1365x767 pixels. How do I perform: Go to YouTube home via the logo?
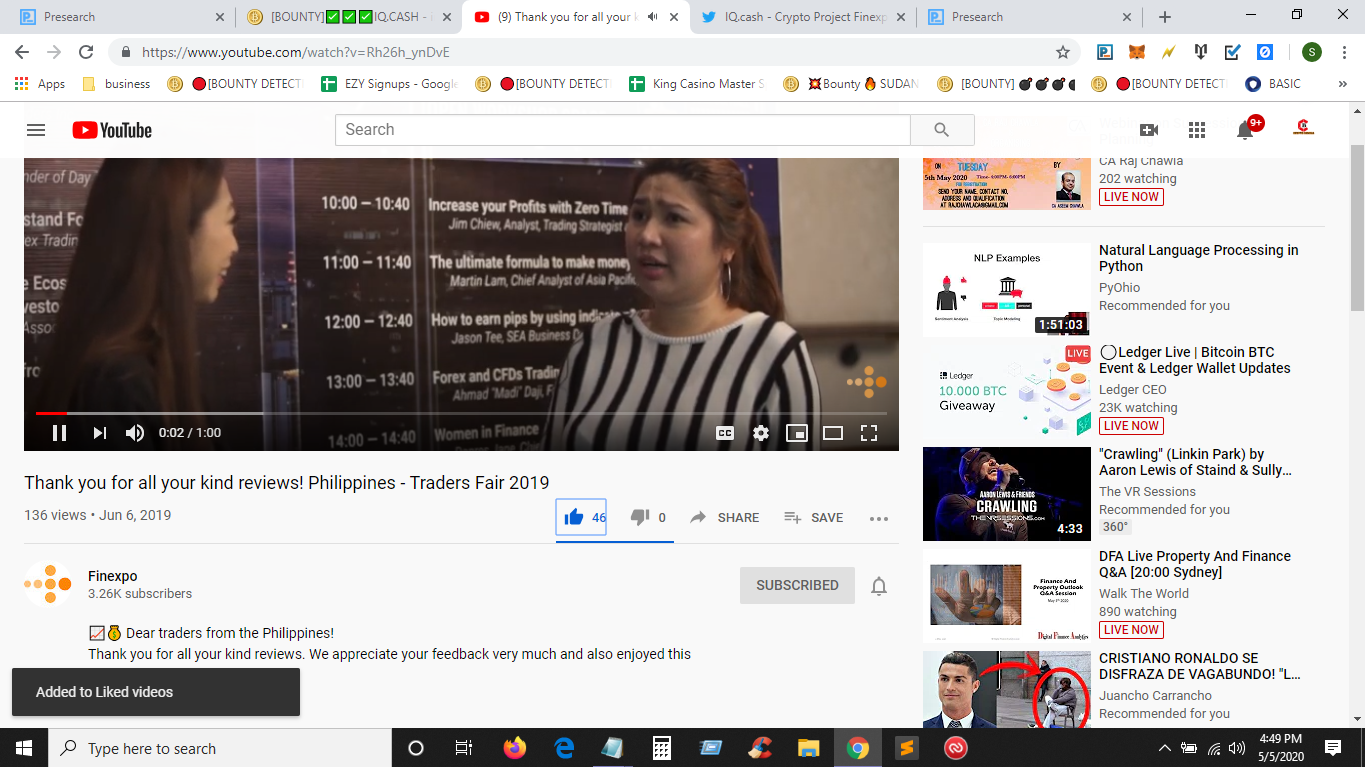pos(112,130)
